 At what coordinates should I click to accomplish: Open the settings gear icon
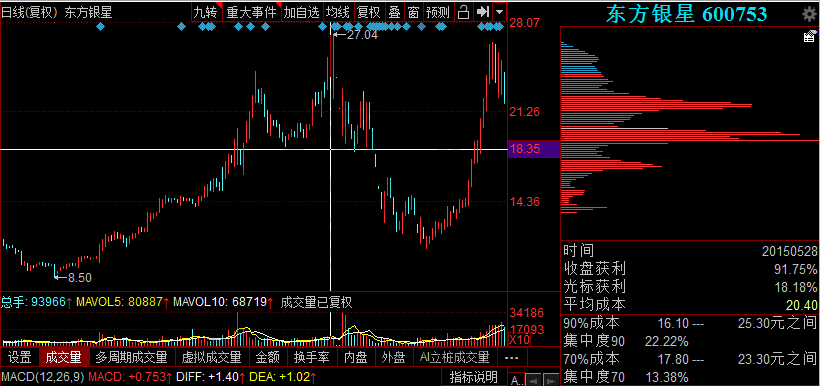pyautogui.click(x=809, y=14)
